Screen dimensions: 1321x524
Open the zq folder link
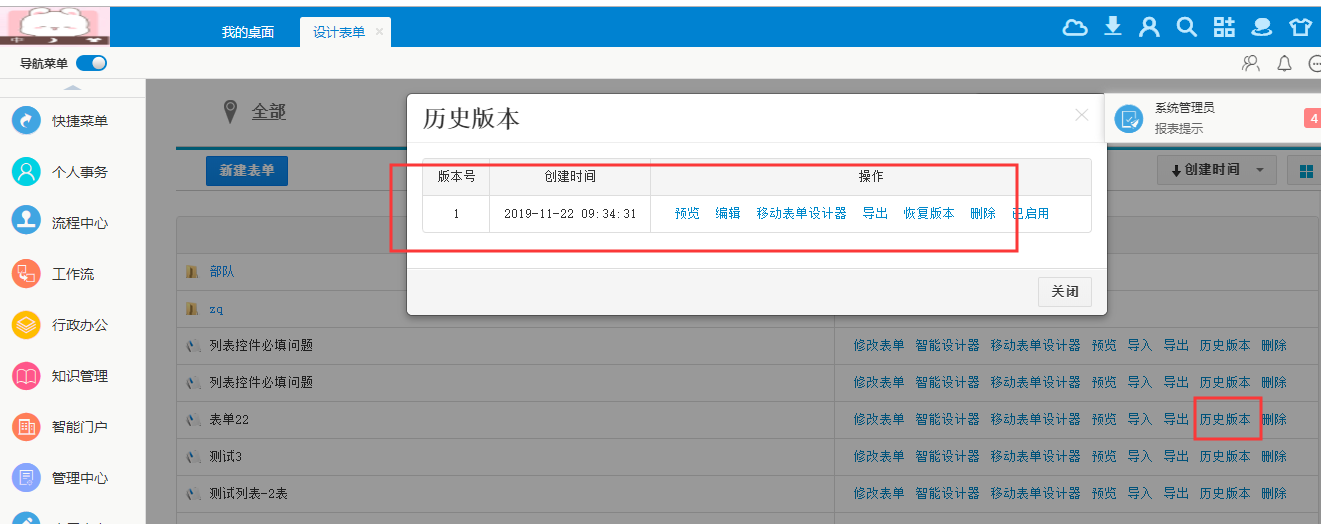click(216, 309)
